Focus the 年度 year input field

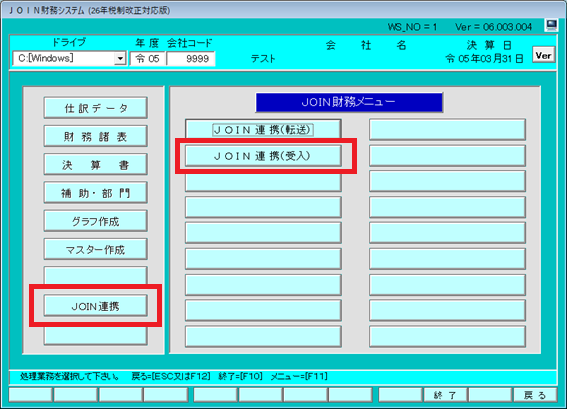[148, 59]
